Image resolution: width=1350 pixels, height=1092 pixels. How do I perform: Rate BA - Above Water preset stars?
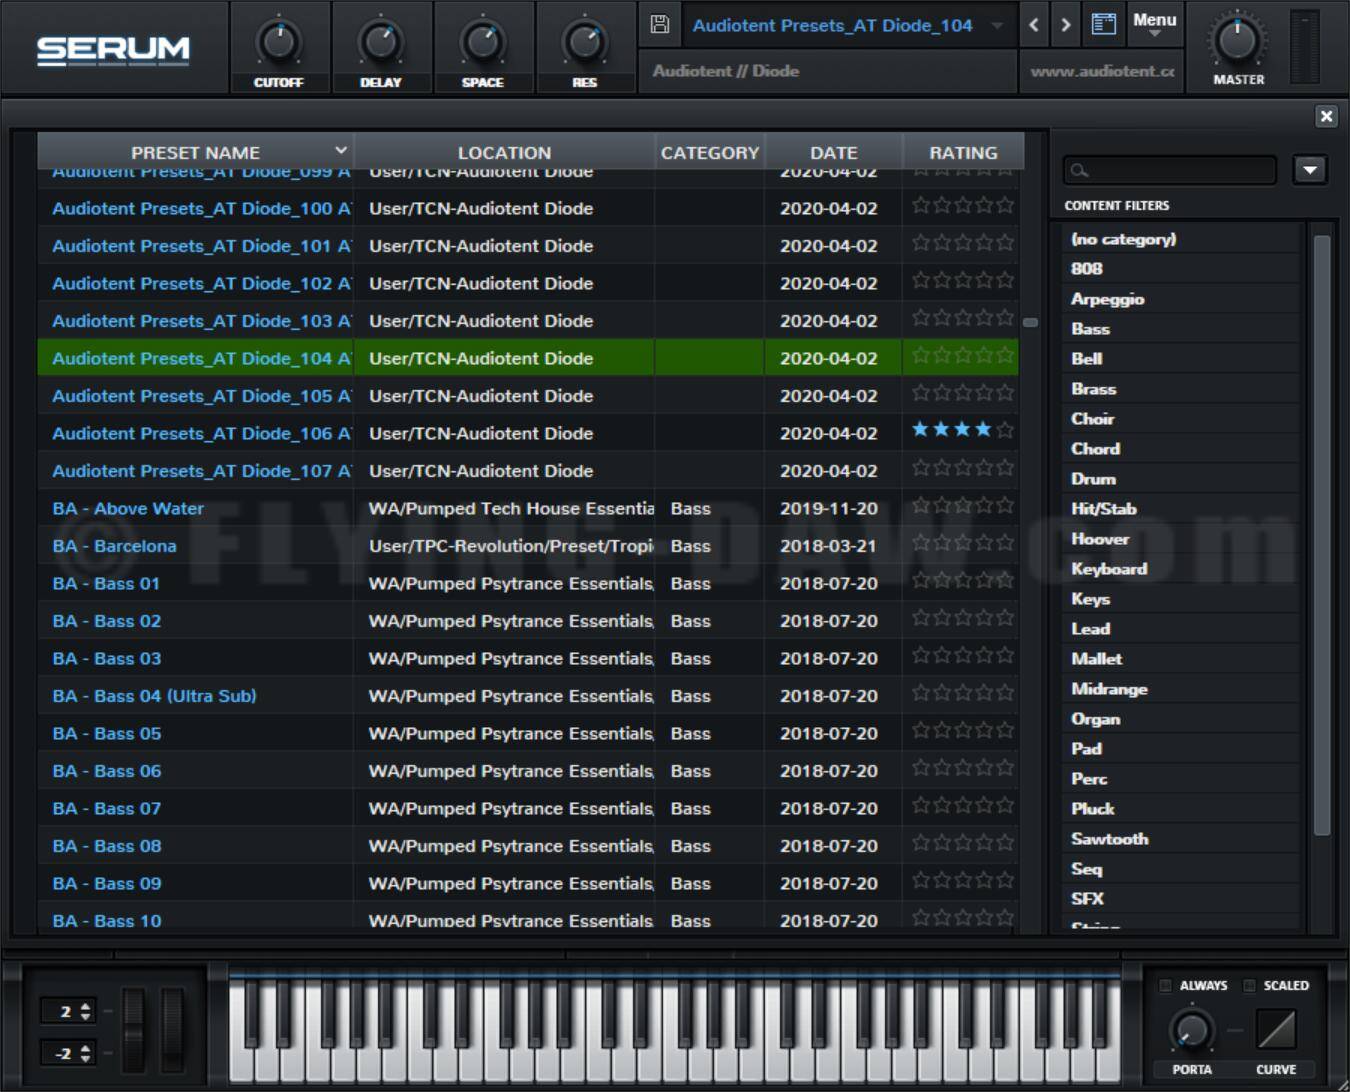point(962,505)
